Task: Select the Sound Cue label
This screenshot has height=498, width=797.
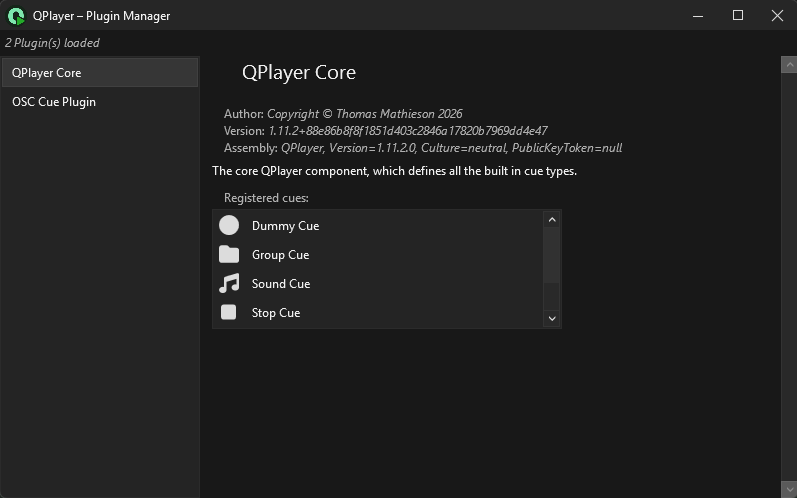Action: 281,284
